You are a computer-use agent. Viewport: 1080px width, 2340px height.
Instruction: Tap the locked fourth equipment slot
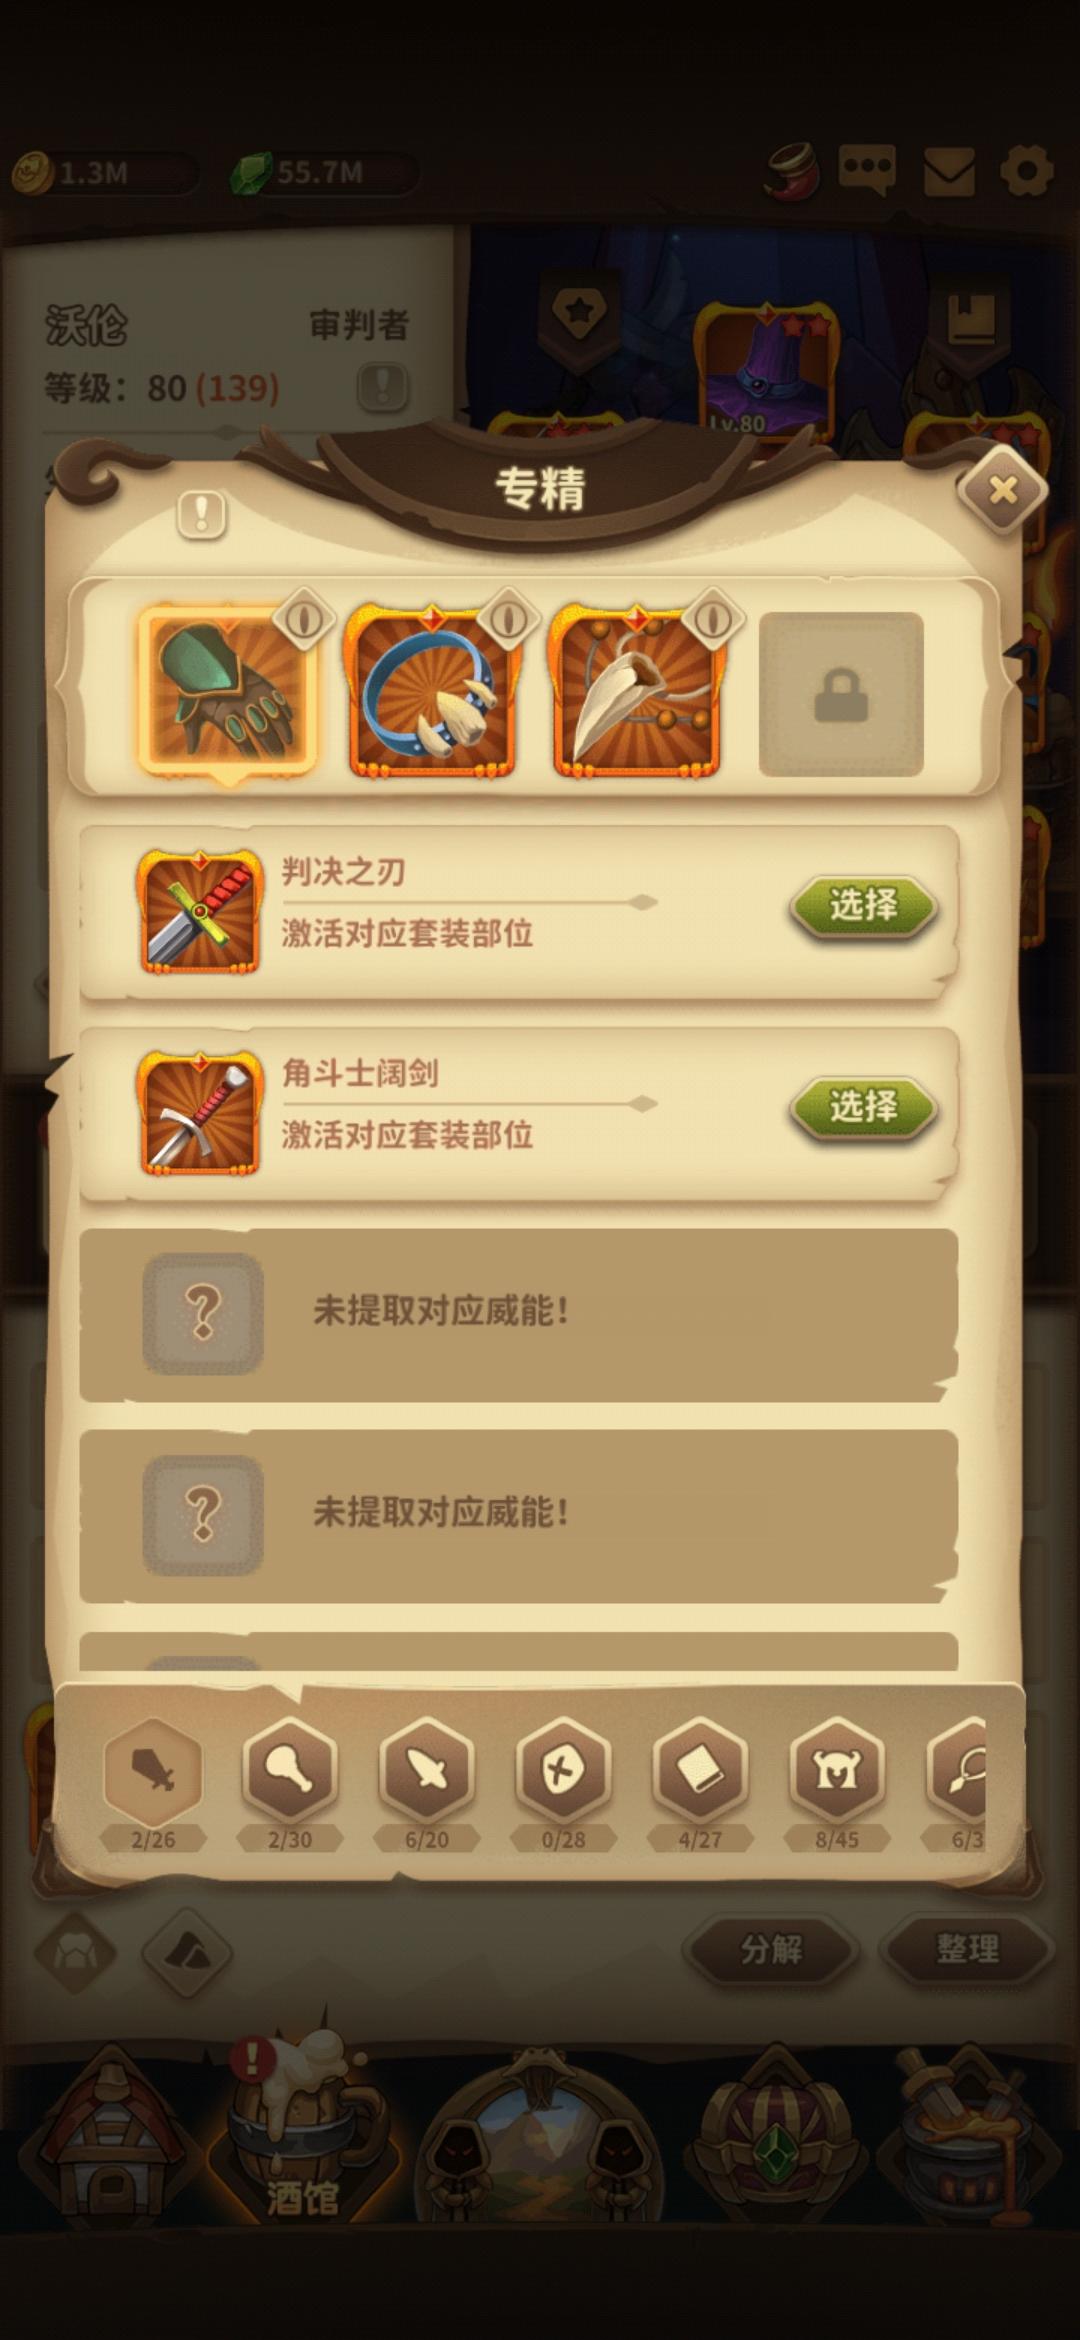[x=841, y=694]
